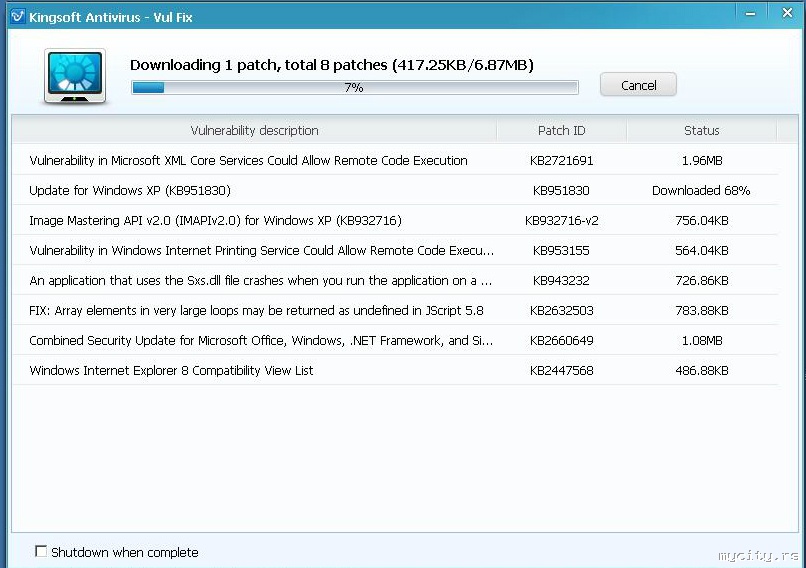Screen dimensions: 806x568
Task: Select FIX: Array elements JScript 5.8 row
Action: (395, 310)
